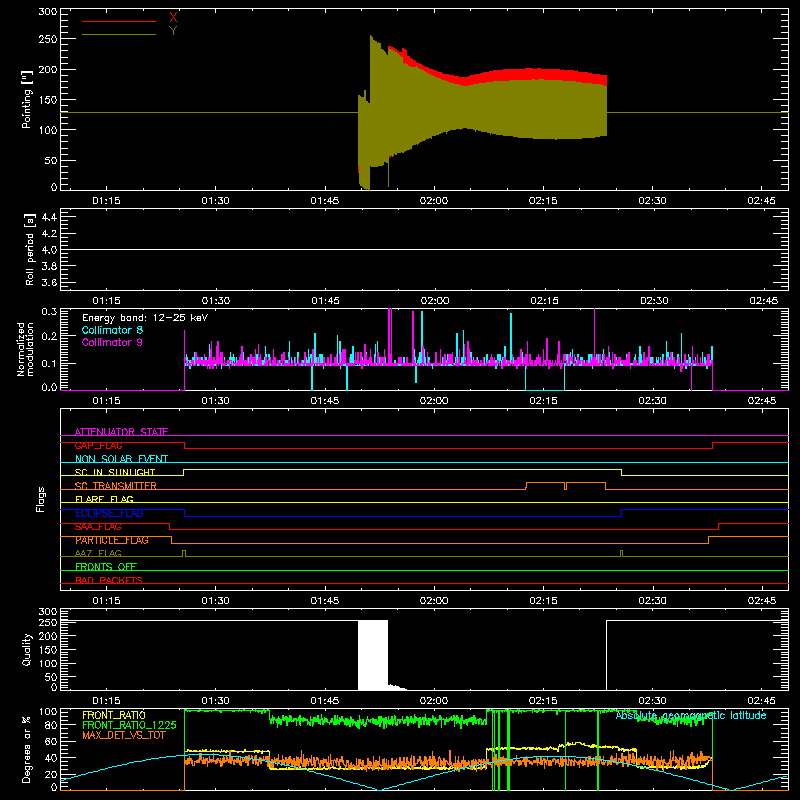Click the green FRONT_RATIO_1225 legend entry
This screenshot has height=800, width=800.
pos(129,725)
